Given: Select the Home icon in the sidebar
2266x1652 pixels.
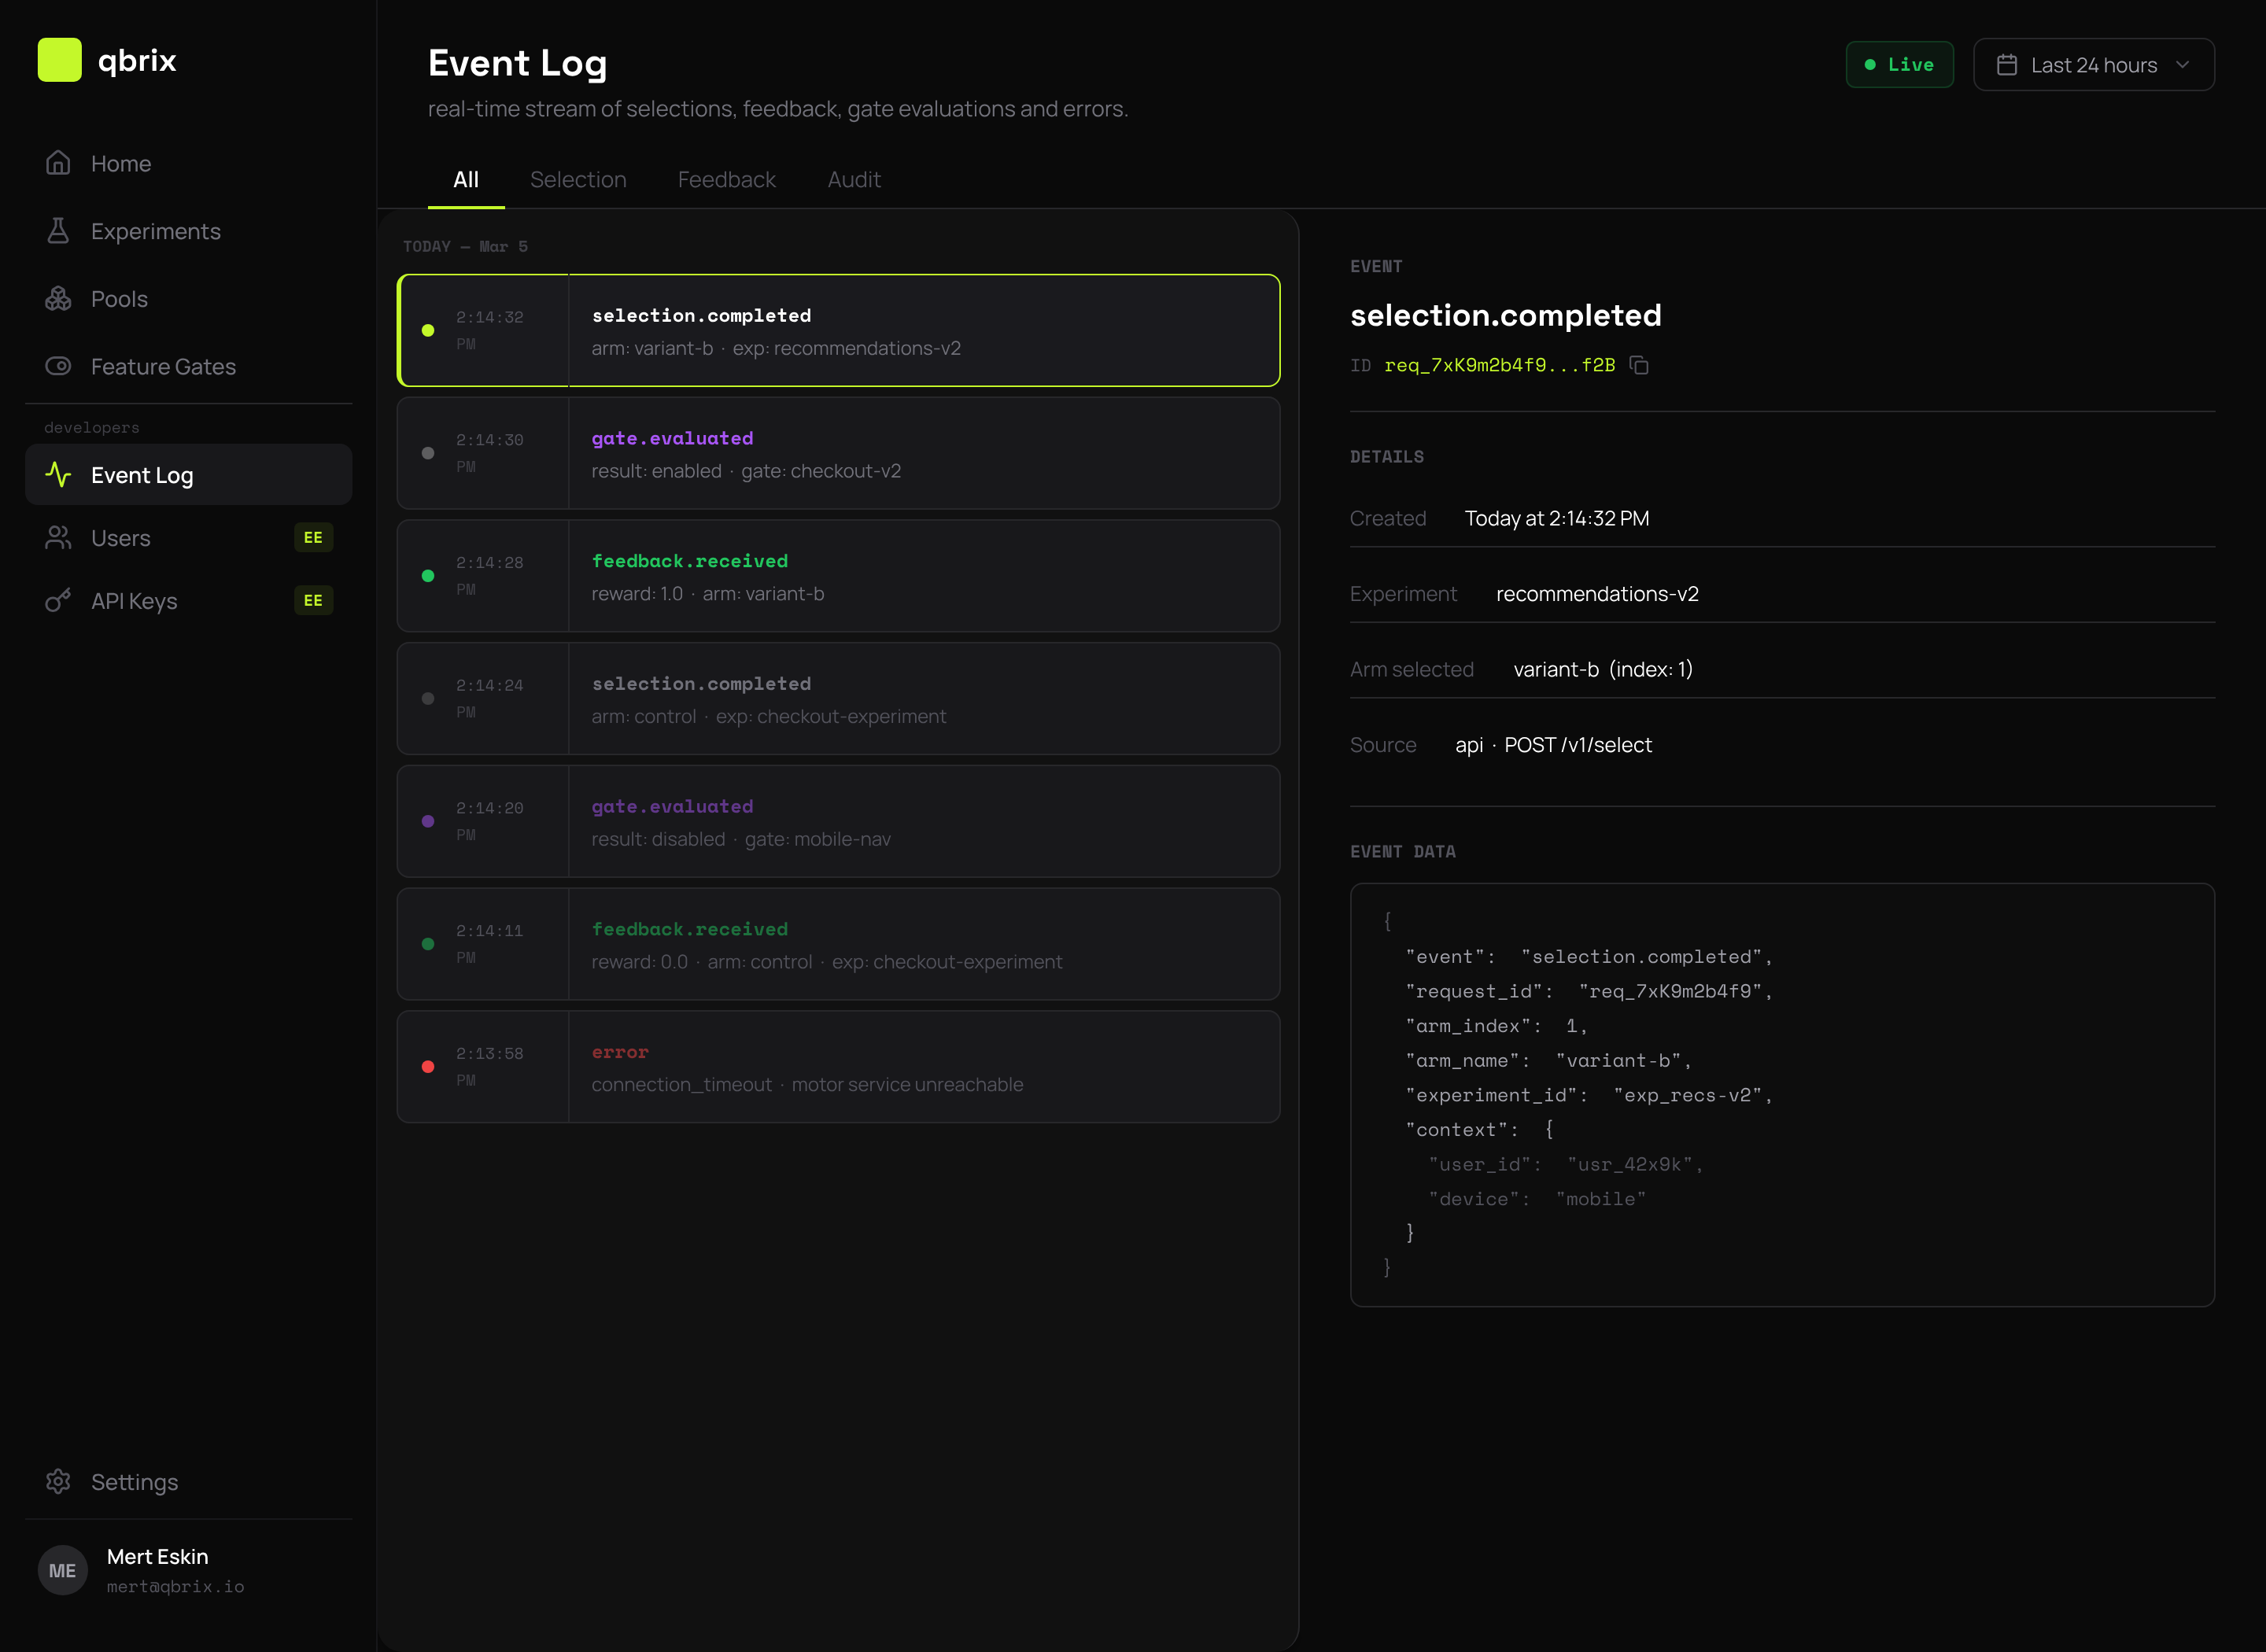Looking at the screenshot, I should 58,162.
